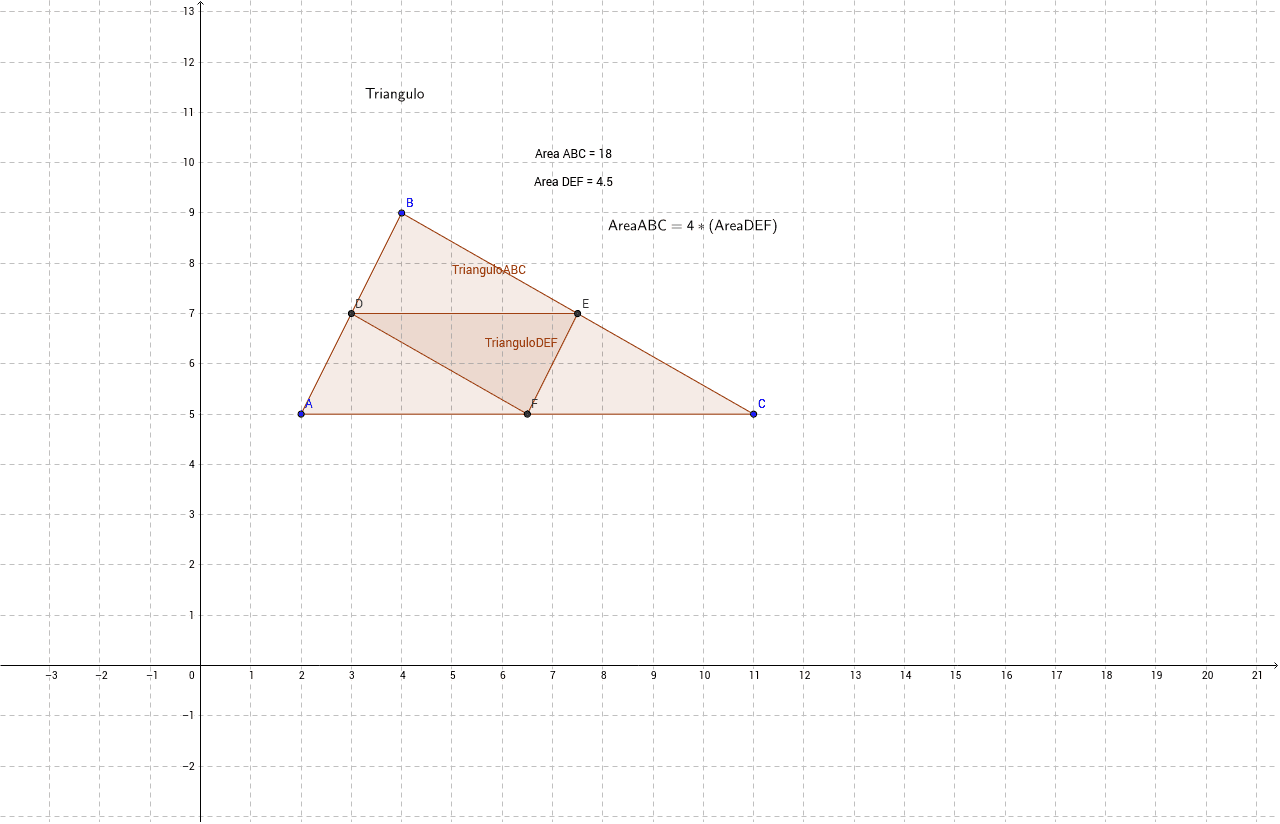Viewport: 1280px width, 824px height.
Task: Click midpoint E on side BC
Action: [x=578, y=314]
